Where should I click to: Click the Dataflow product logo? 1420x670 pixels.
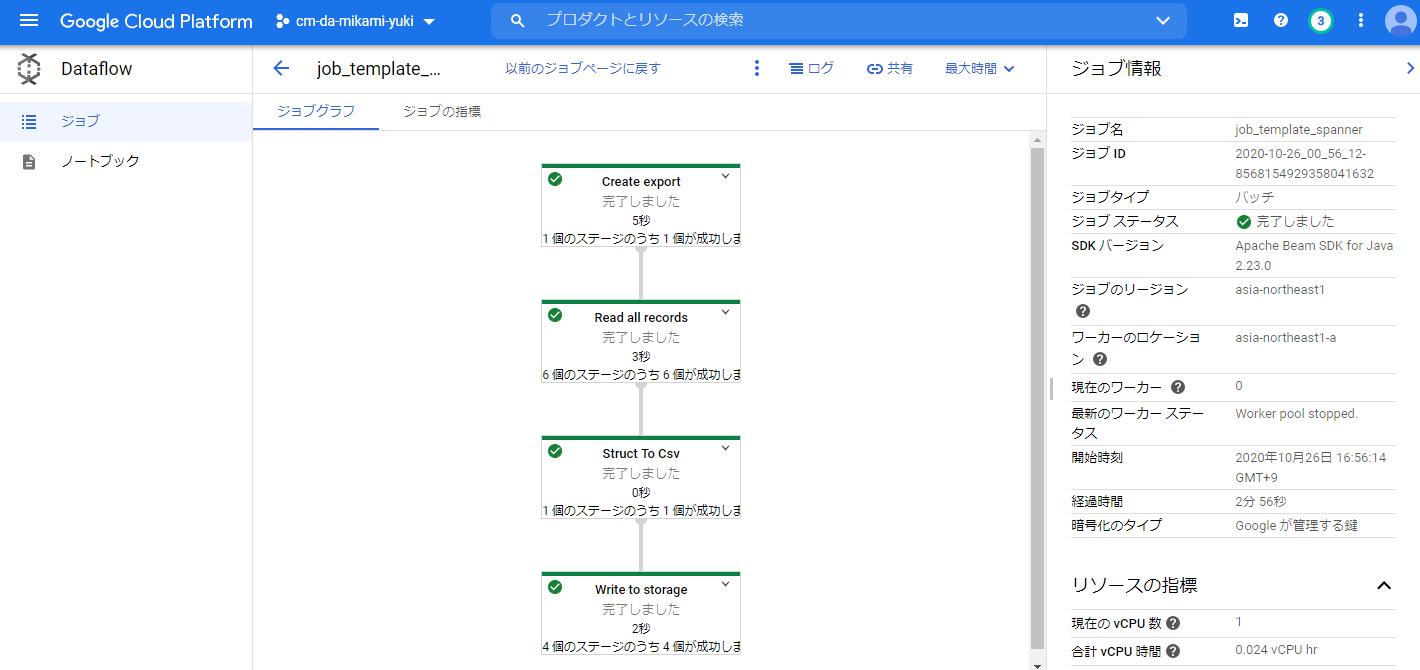pyautogui.click(x=28, y=68)
